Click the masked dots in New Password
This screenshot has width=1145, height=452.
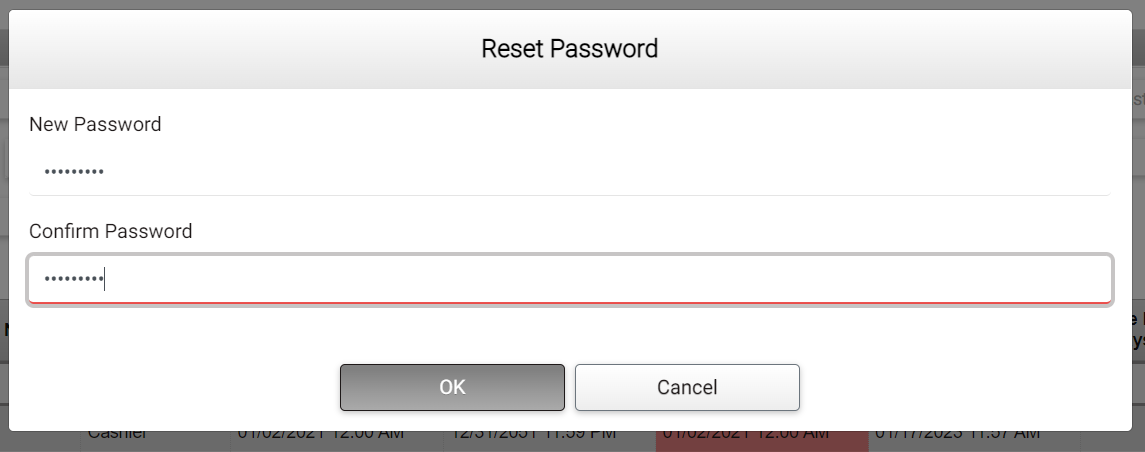pyautogui.click(x=74, y=173)
